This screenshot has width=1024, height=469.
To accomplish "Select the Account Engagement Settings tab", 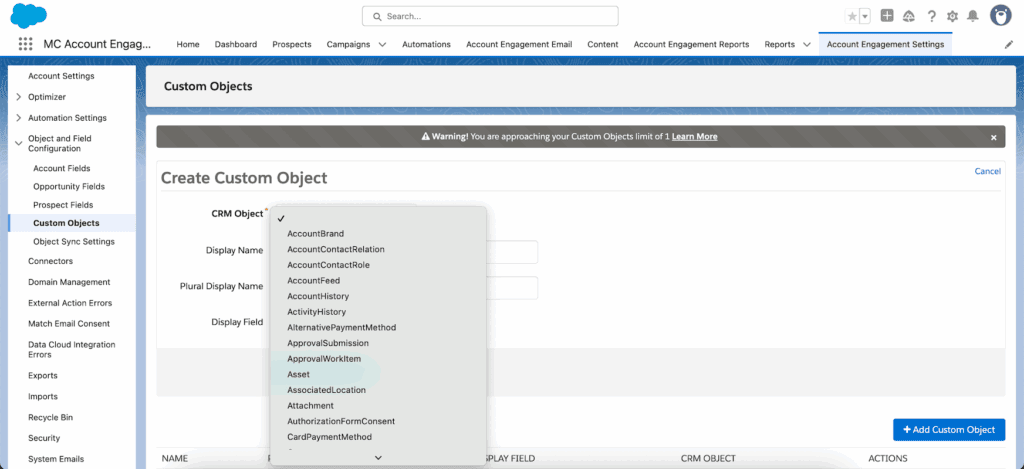I will pos(885,44).
